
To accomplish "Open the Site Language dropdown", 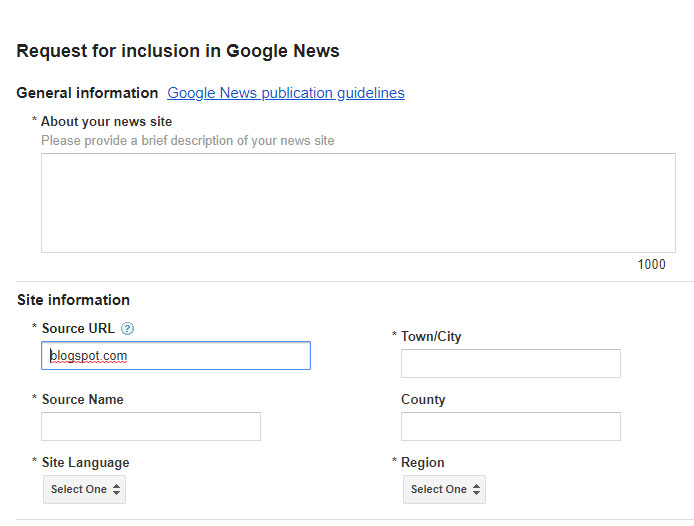I will click(x=85, y=489).
